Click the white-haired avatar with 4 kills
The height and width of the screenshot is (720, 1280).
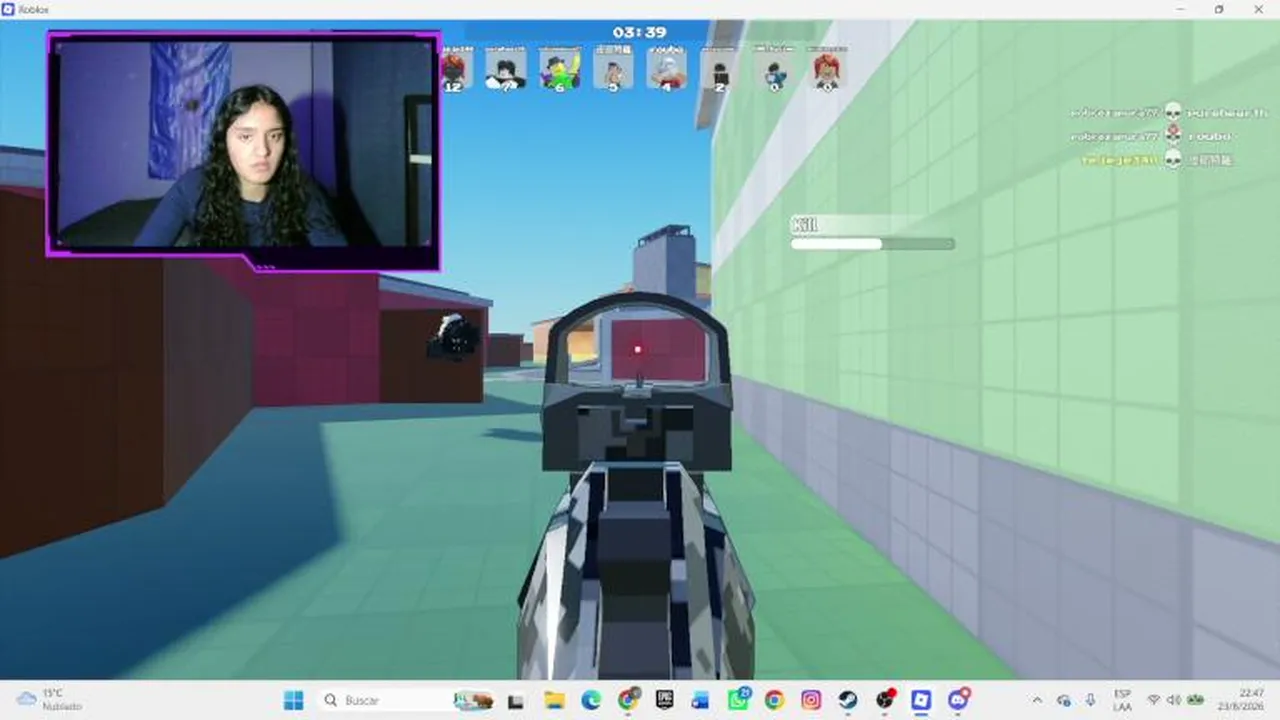click(666, 69)
